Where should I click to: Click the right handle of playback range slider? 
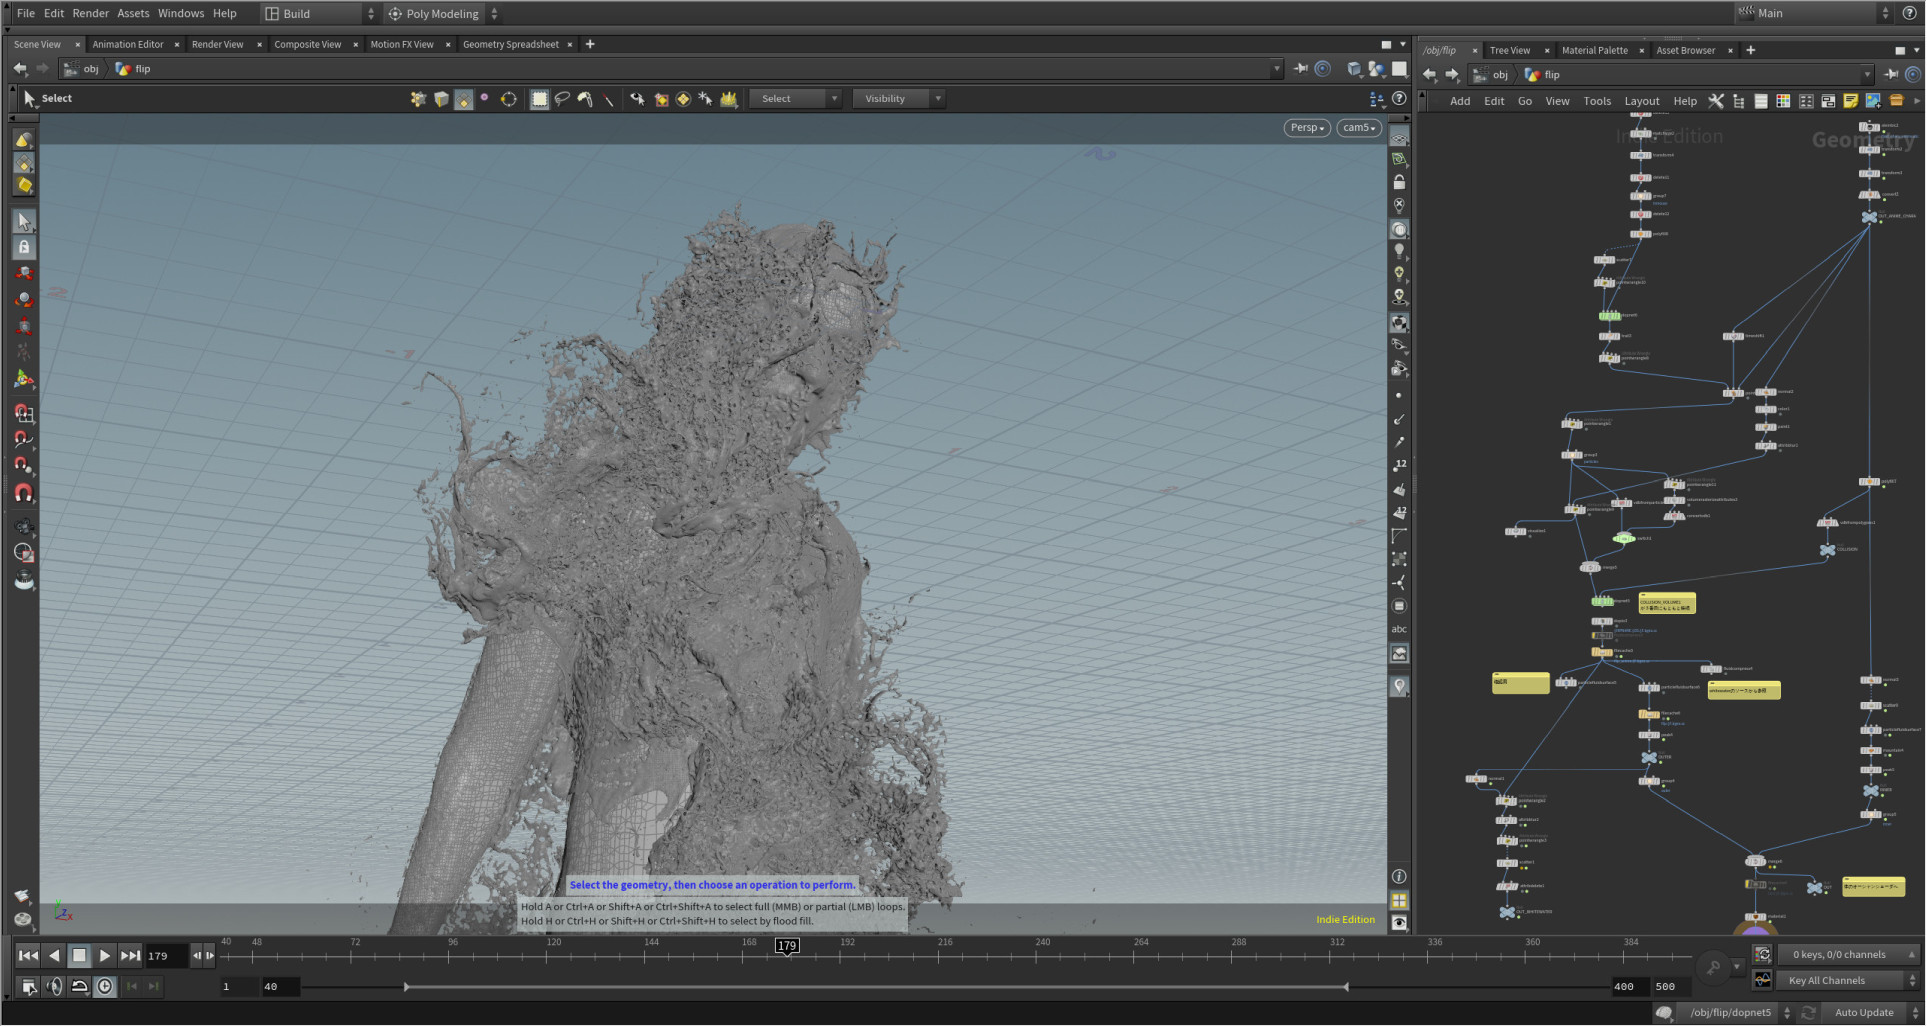(x=1346, y=988)
